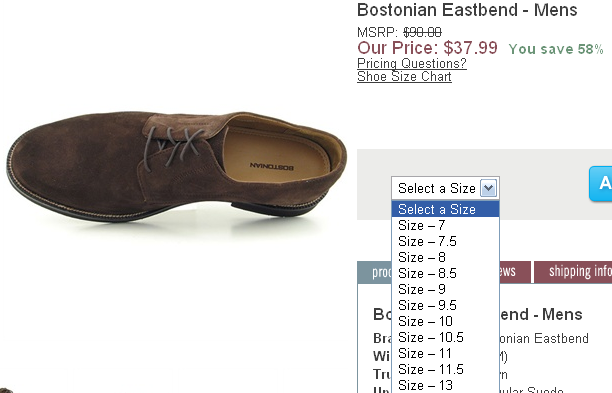The image size is (612, 393).
Task: Click the brown suede shoe image
Action: tap(176, 167)
